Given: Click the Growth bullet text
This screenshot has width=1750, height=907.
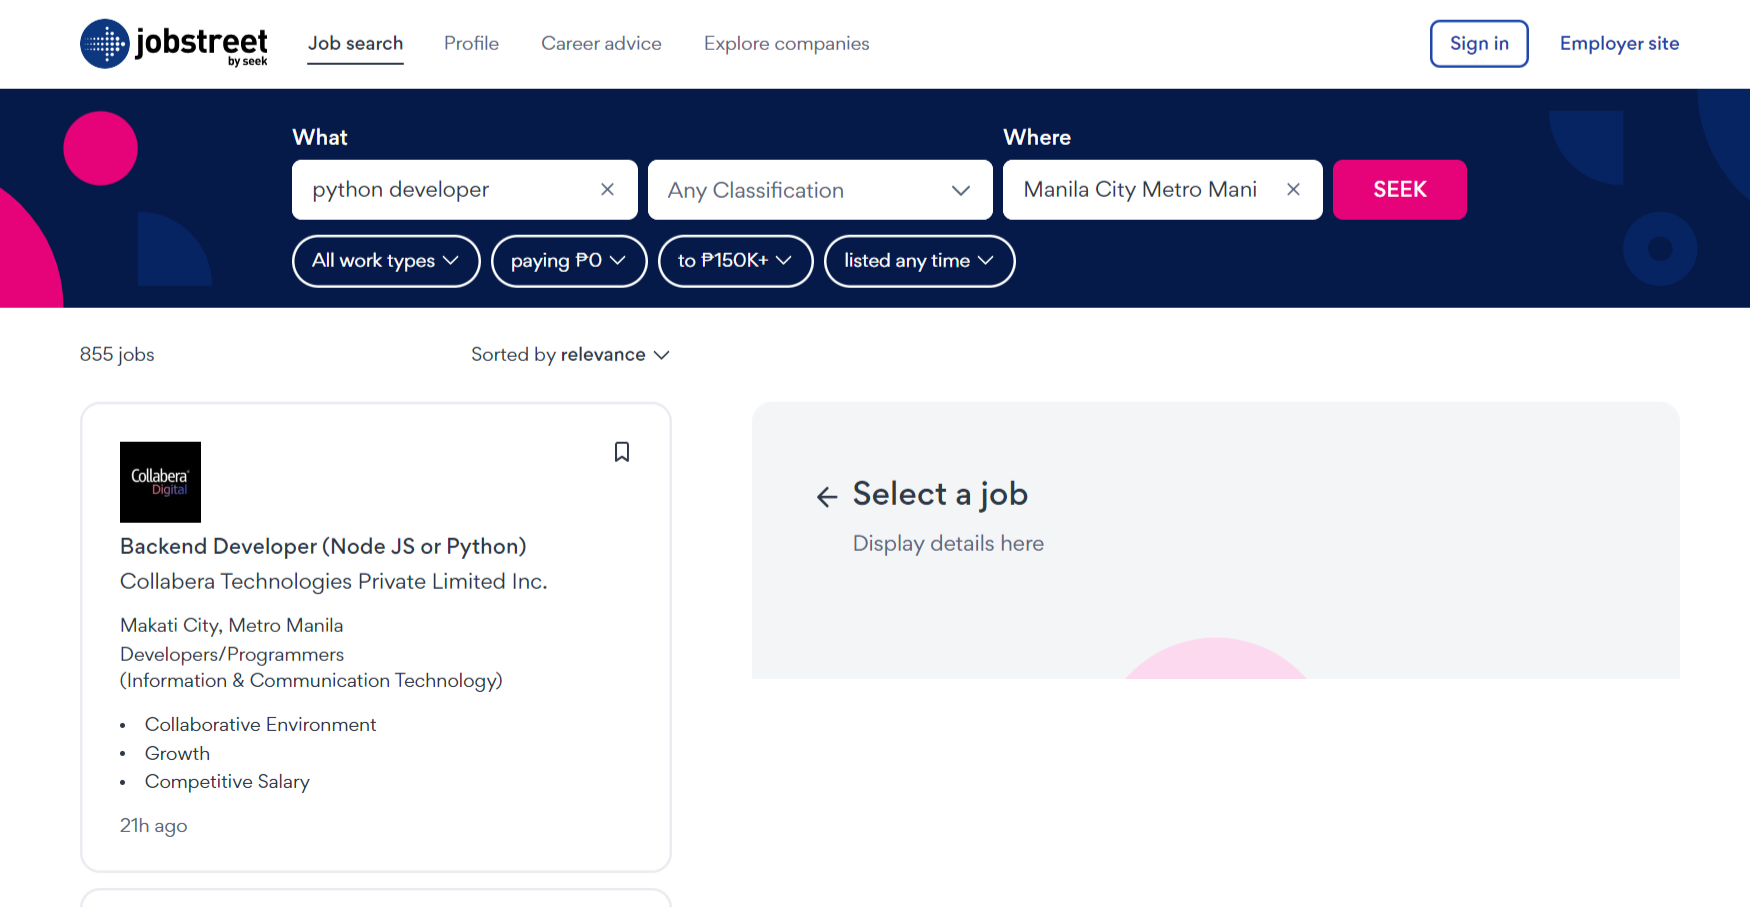Looking at the screenshot, I should coord(177,754).
